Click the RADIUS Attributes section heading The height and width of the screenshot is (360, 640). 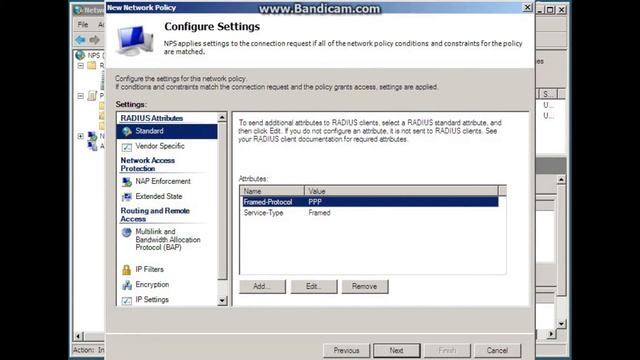151,118
